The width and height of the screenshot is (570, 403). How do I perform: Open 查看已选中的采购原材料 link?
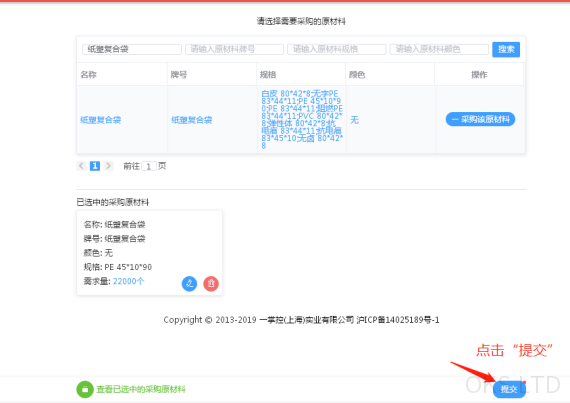tap(141, 389)
